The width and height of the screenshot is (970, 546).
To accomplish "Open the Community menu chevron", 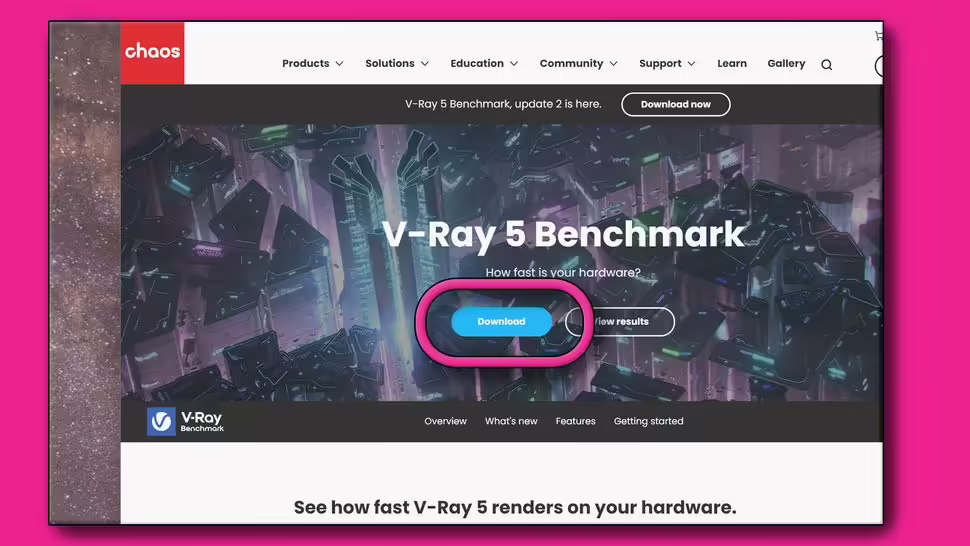I will [614, 64].
